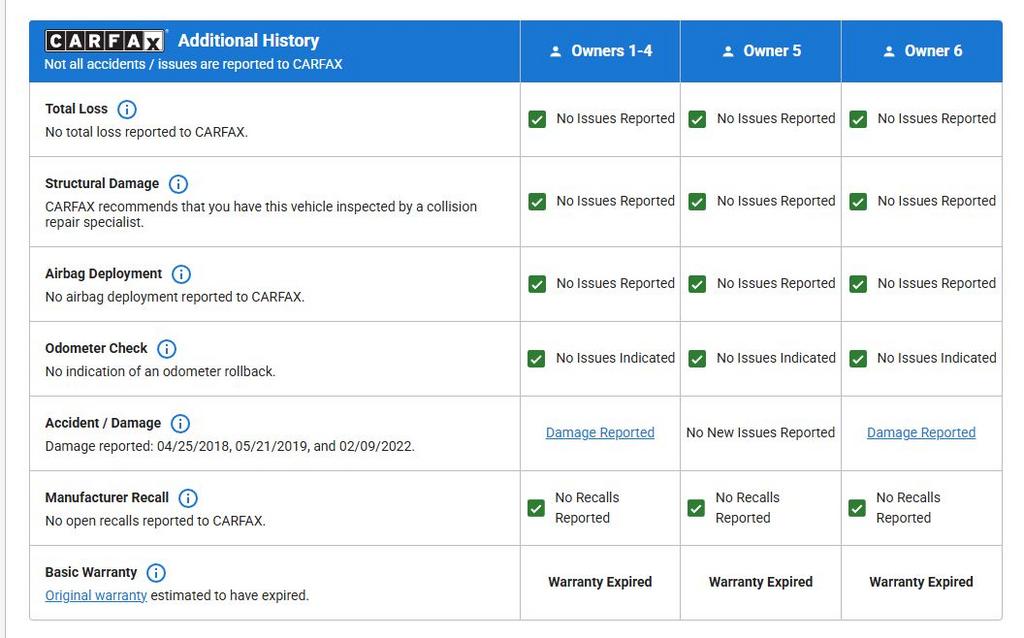Viewport: 1024px width, 638px height.
Task: Click the Additional History heading
Action: tap(248, 40)
